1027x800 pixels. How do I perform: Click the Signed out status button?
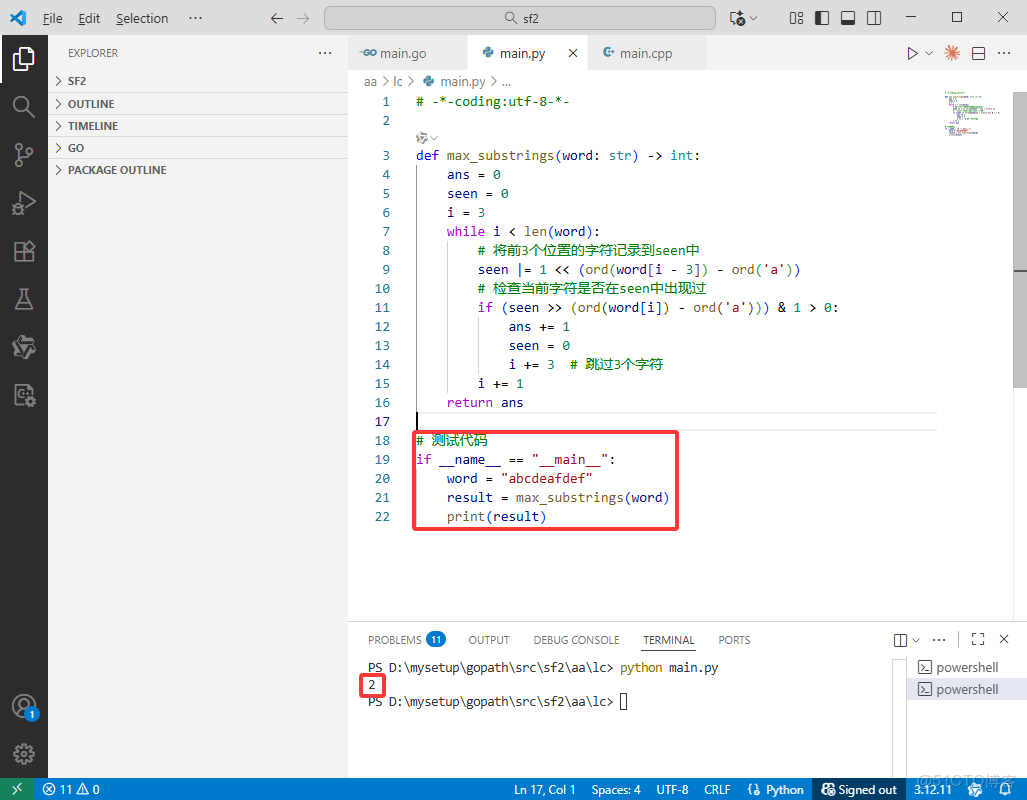coord(857,789)
